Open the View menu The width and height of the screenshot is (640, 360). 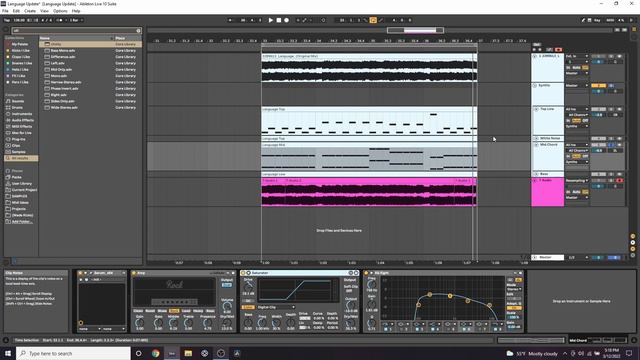tap(44, 11)
